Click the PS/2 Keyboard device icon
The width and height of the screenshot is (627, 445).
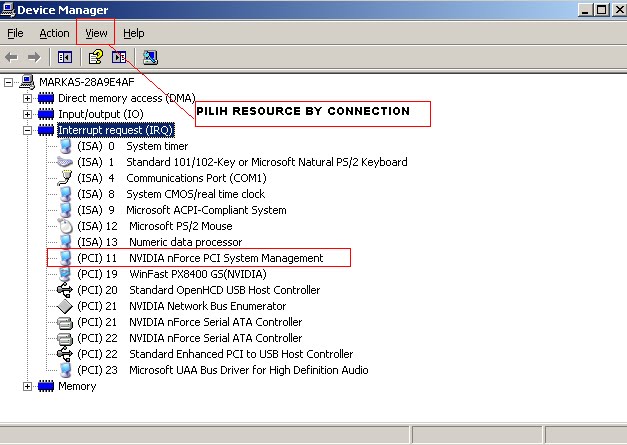point(65,162)
